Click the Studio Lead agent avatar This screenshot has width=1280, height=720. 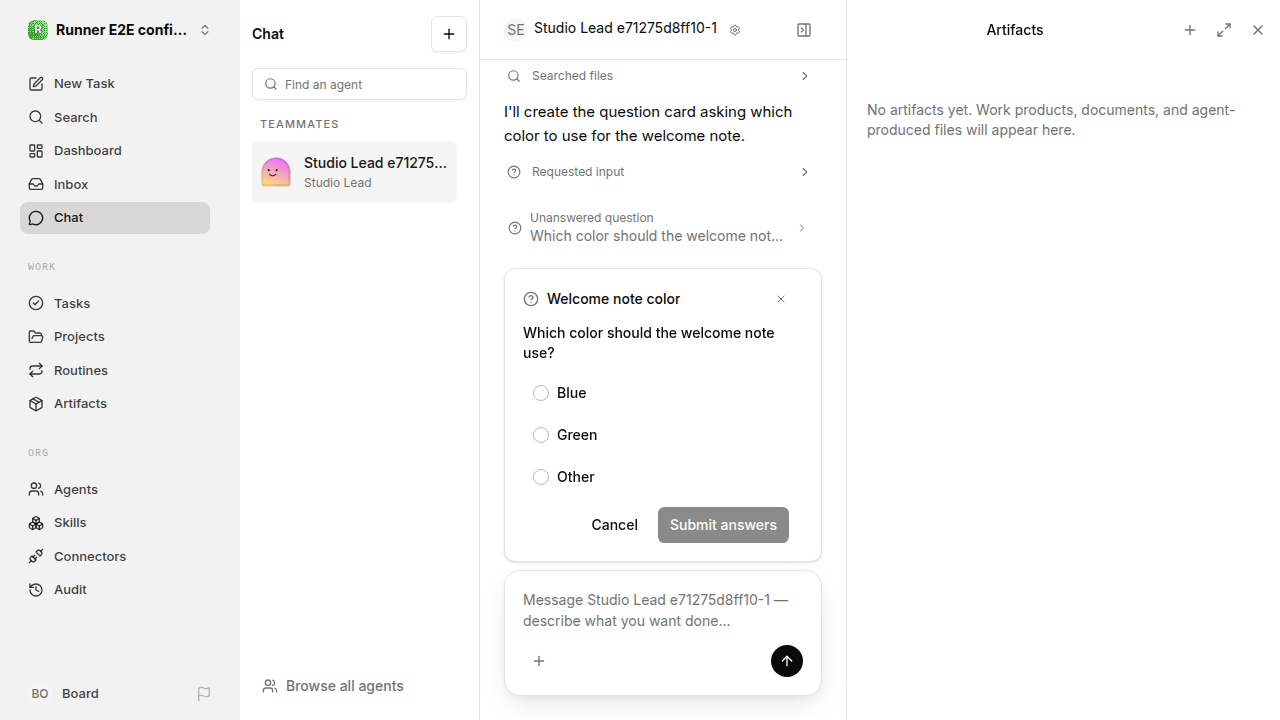coord(276,172)
